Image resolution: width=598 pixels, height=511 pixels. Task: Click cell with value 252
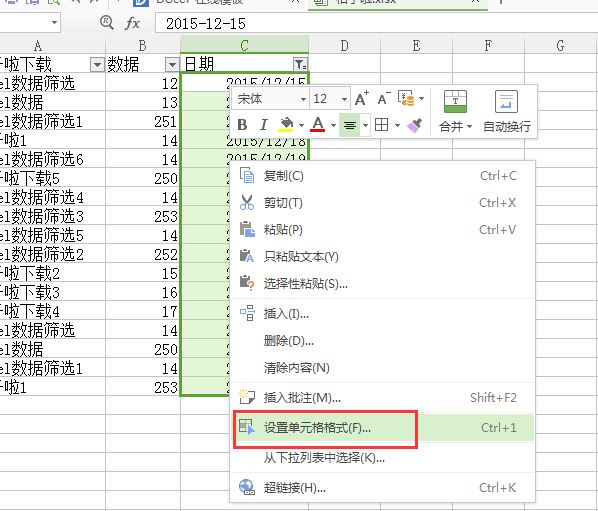pyautogui.click(x=143, y=254)
